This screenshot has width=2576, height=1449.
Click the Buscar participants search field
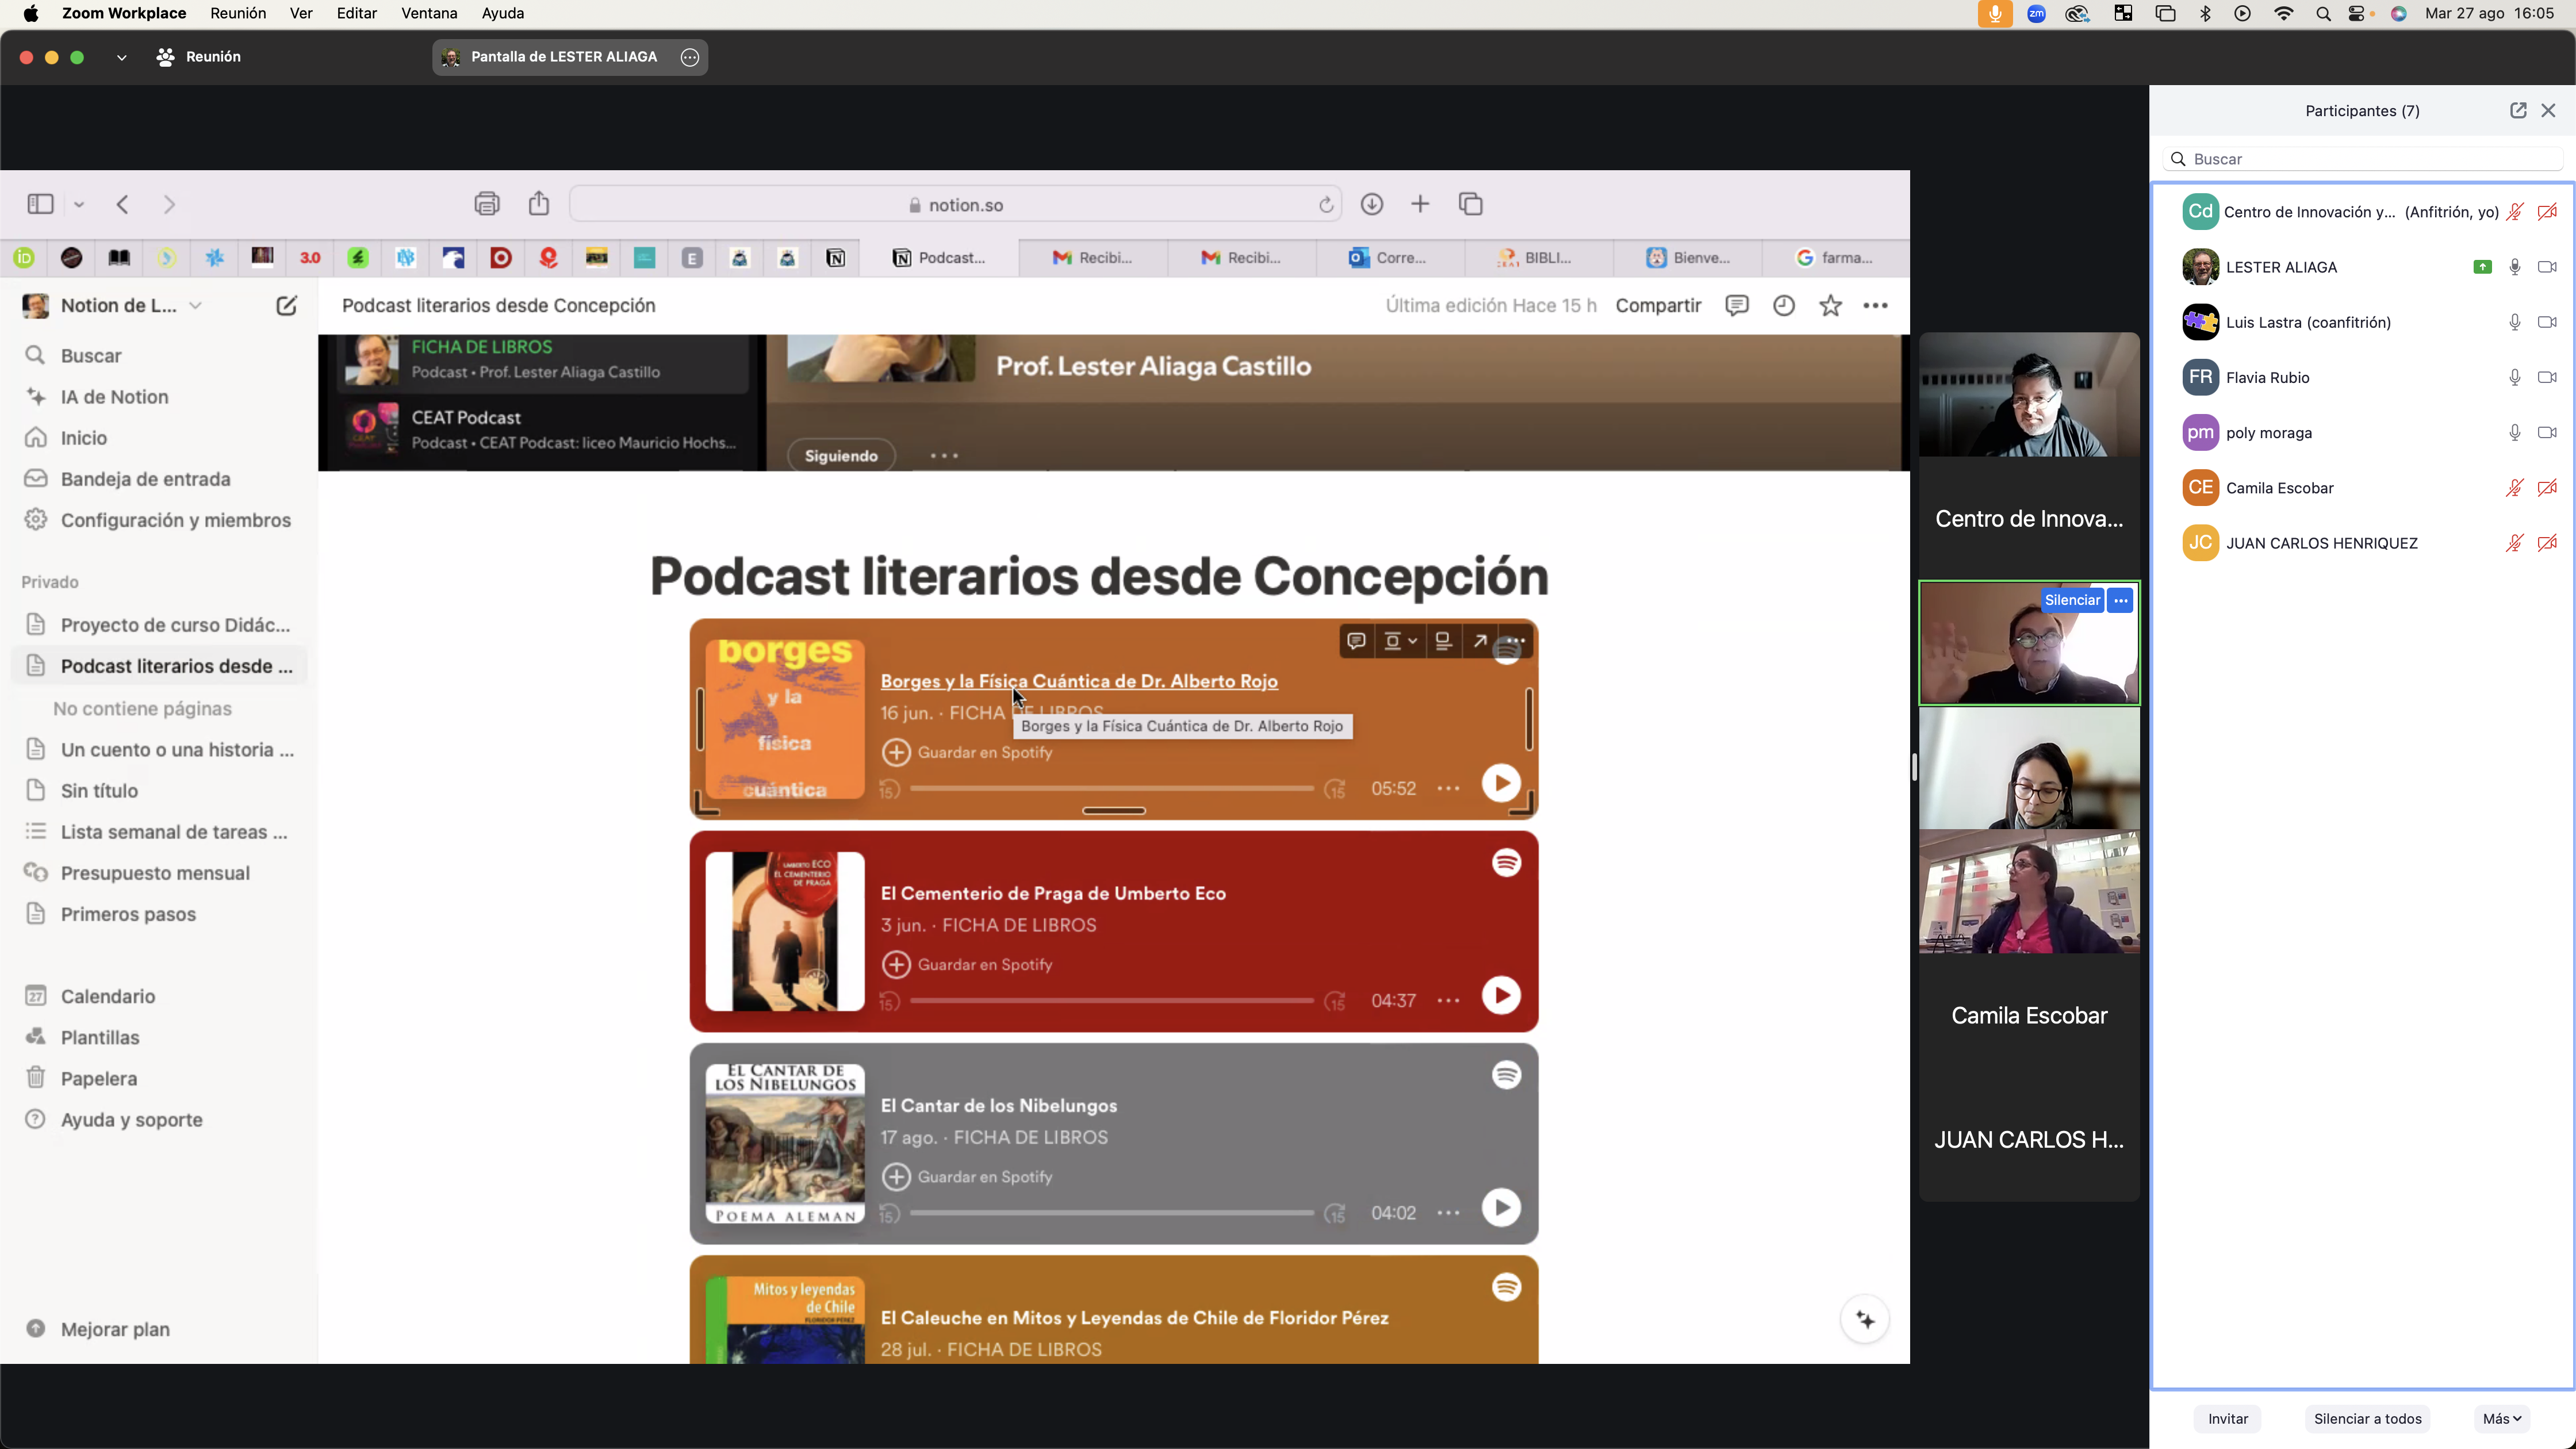pos(2362,159)
